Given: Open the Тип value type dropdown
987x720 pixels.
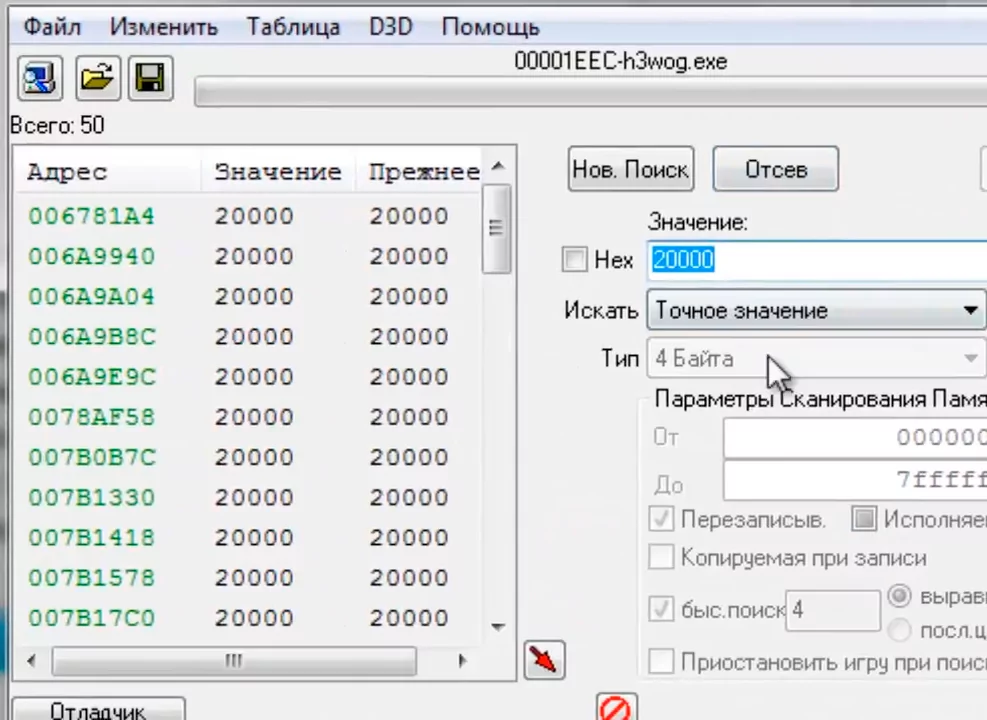Looking at the screenshot, I should coord(816,359).
